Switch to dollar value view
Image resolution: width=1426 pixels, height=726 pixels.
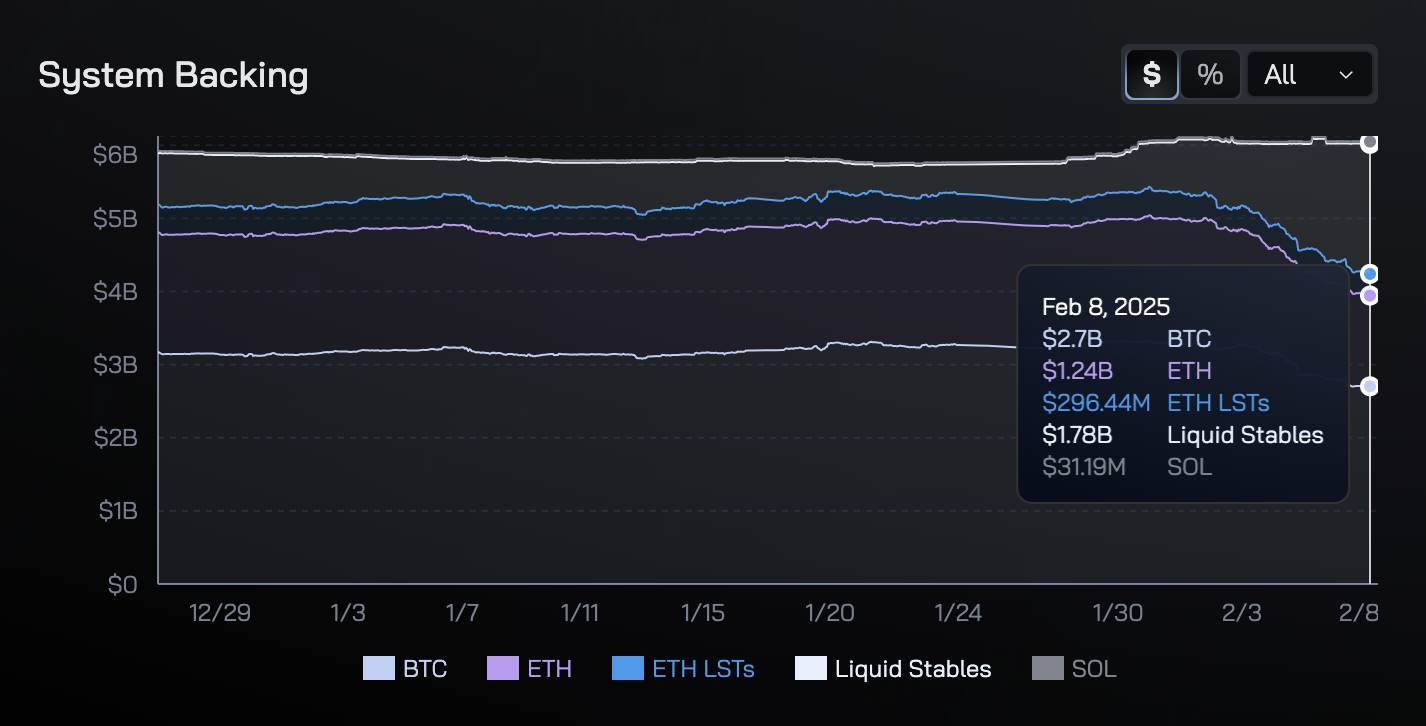[1152, 75]
